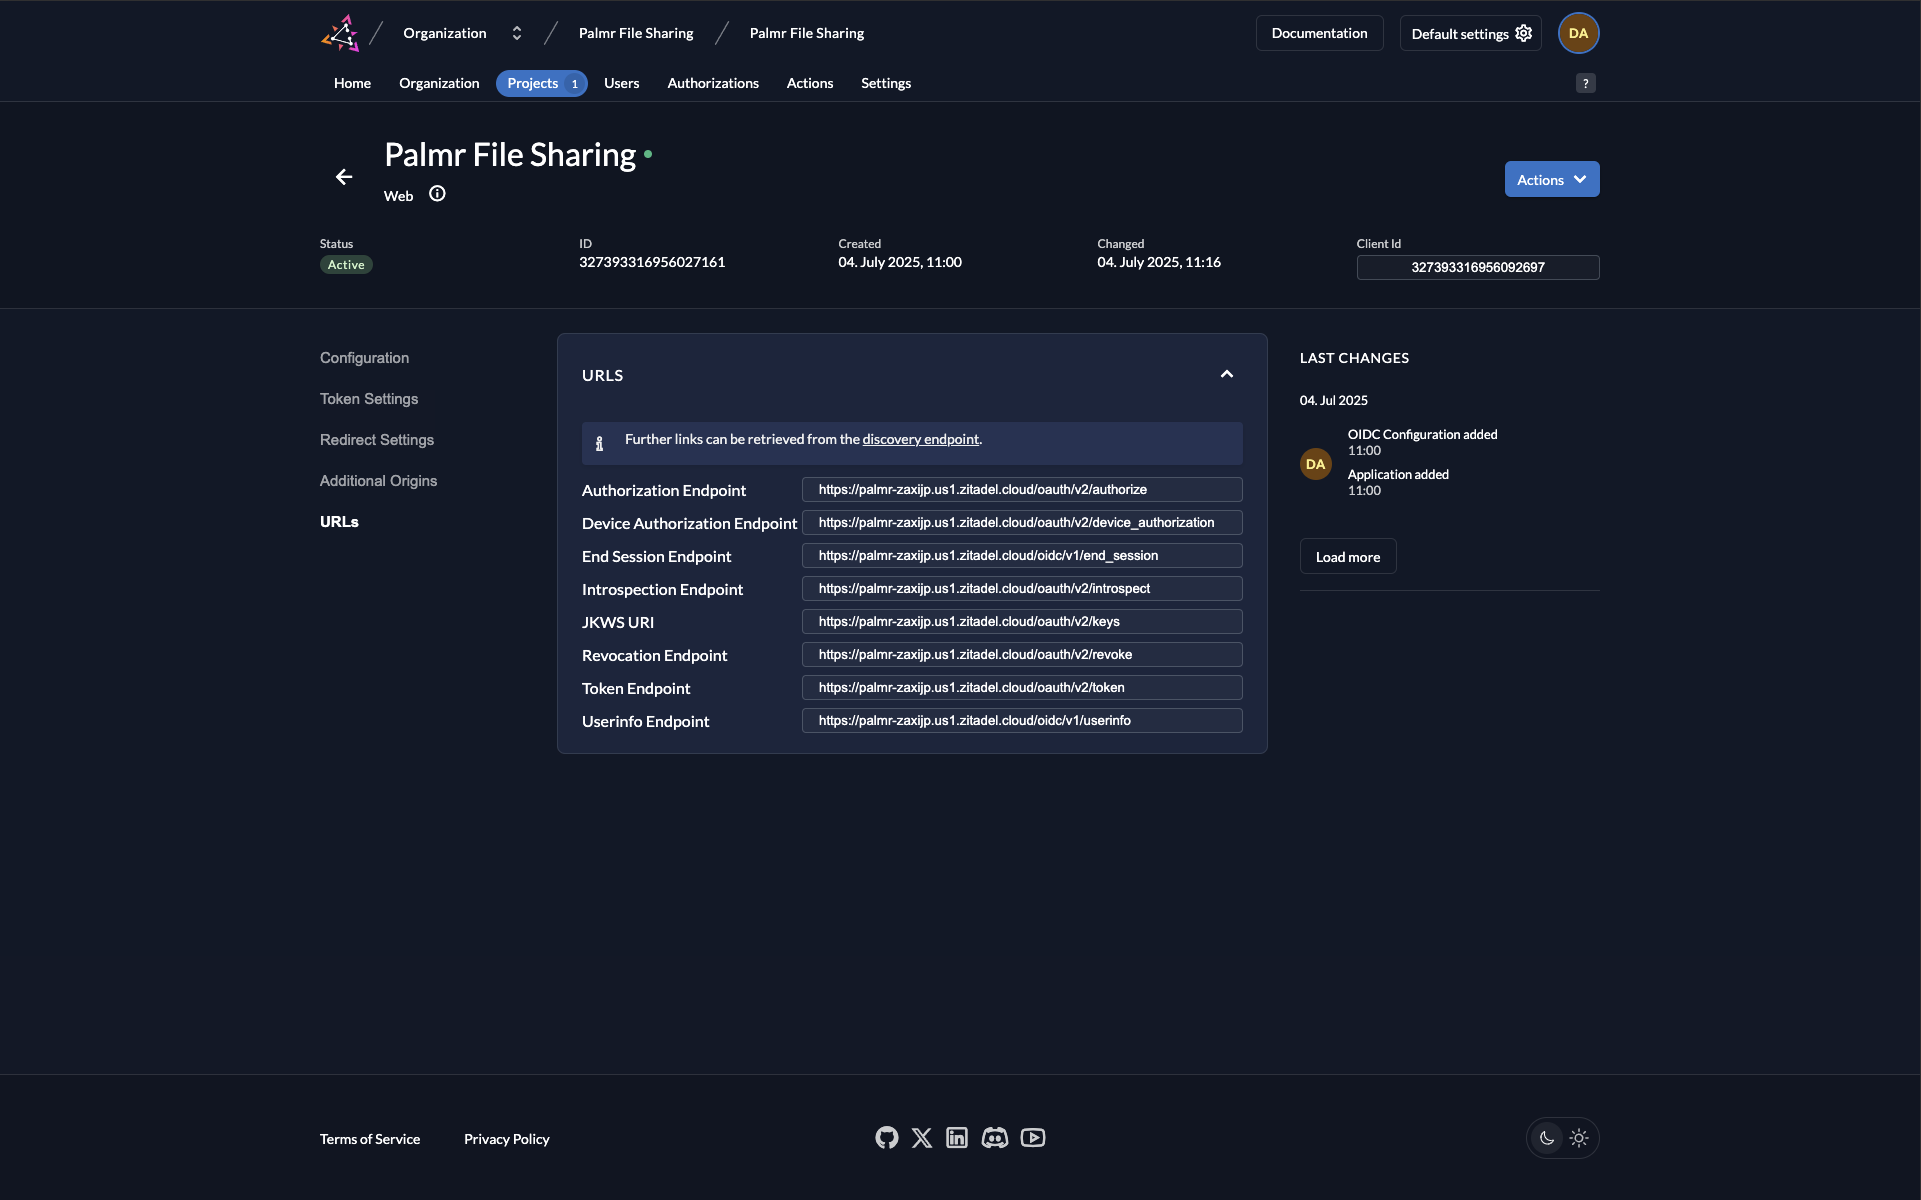Viewport: 1921px width, 1200px height.
Task: Click the Active status badge
Action: click(346, 265)
